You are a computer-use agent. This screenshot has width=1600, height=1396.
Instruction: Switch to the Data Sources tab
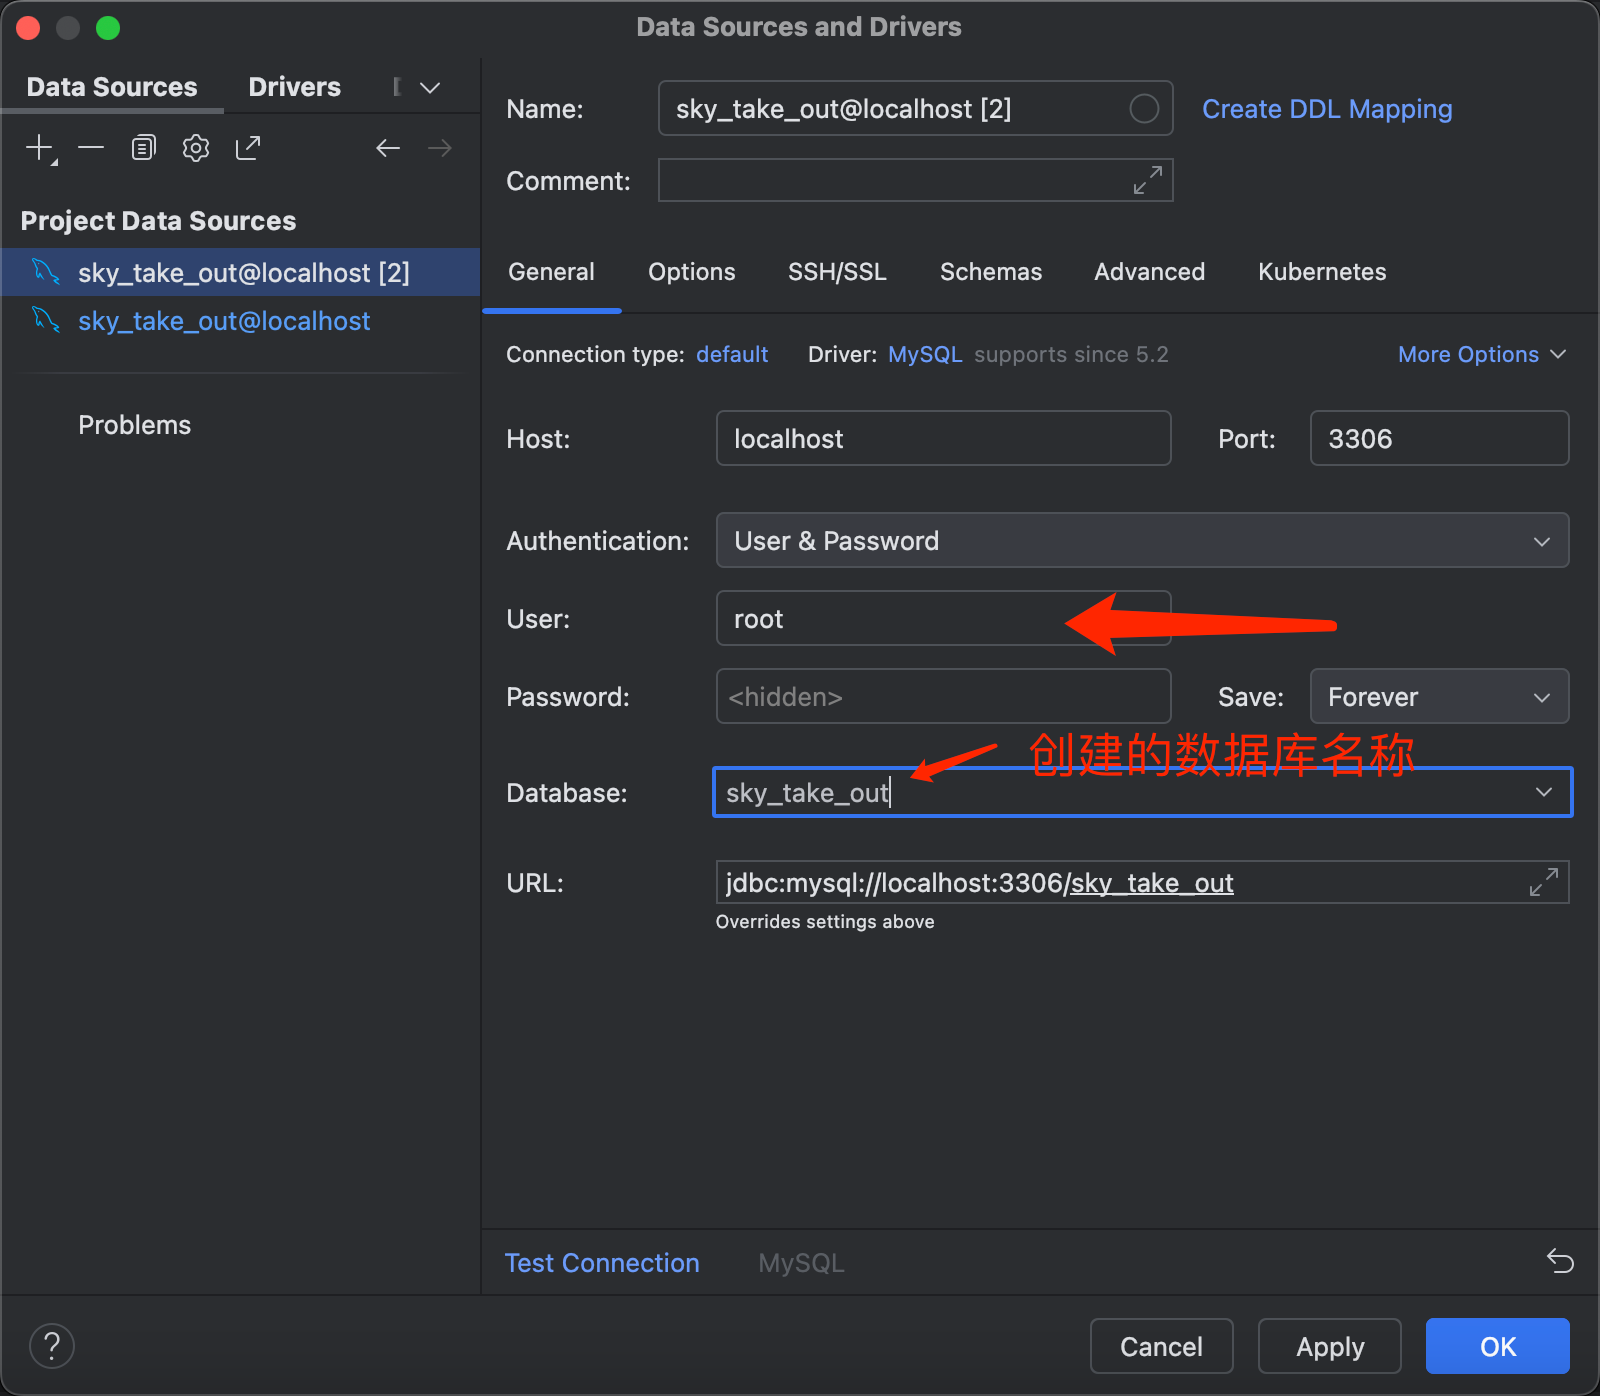[112, 87]
